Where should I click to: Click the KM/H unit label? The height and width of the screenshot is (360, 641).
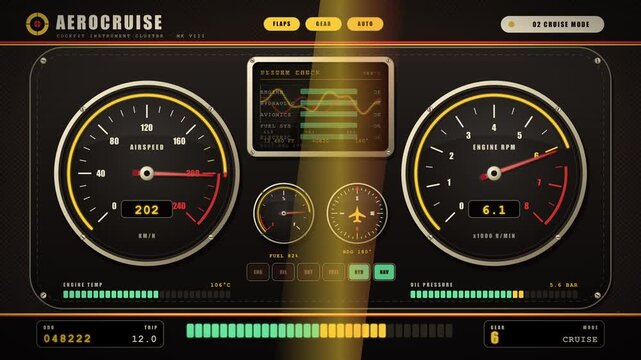(x=147, y=236)
